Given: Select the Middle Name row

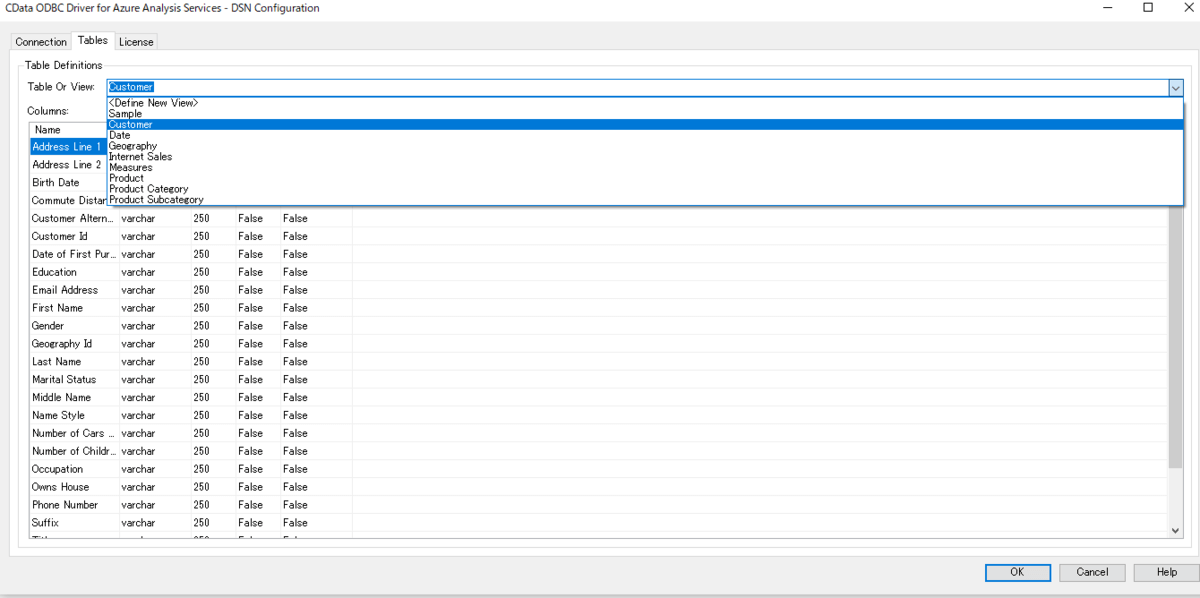Looking at the screenshot, I should click(x=190, y=398).
